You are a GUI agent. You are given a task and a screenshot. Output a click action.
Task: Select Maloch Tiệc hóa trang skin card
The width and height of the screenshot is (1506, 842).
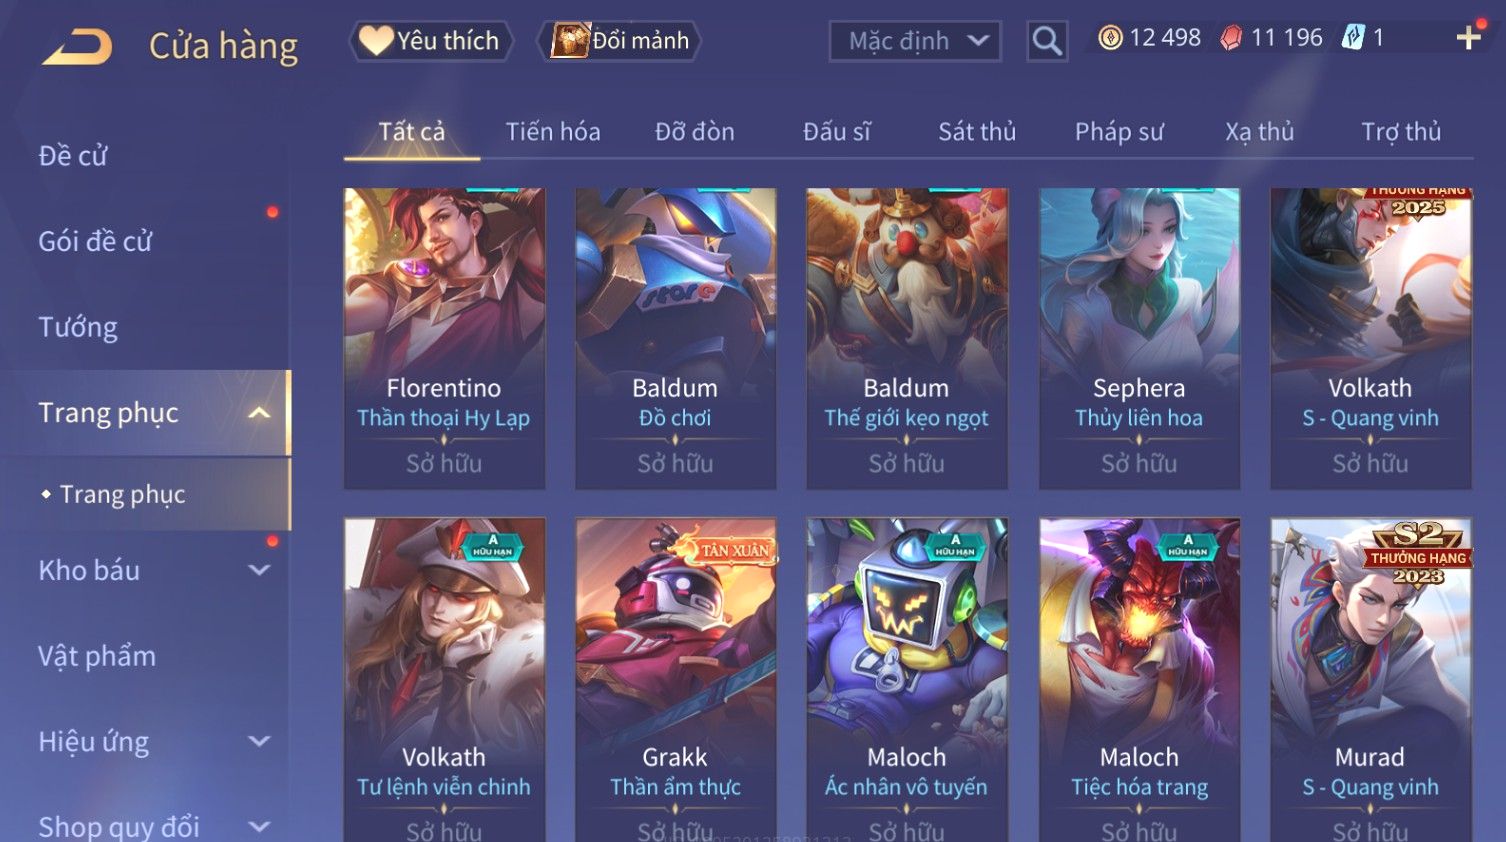tap(1139, 680)
